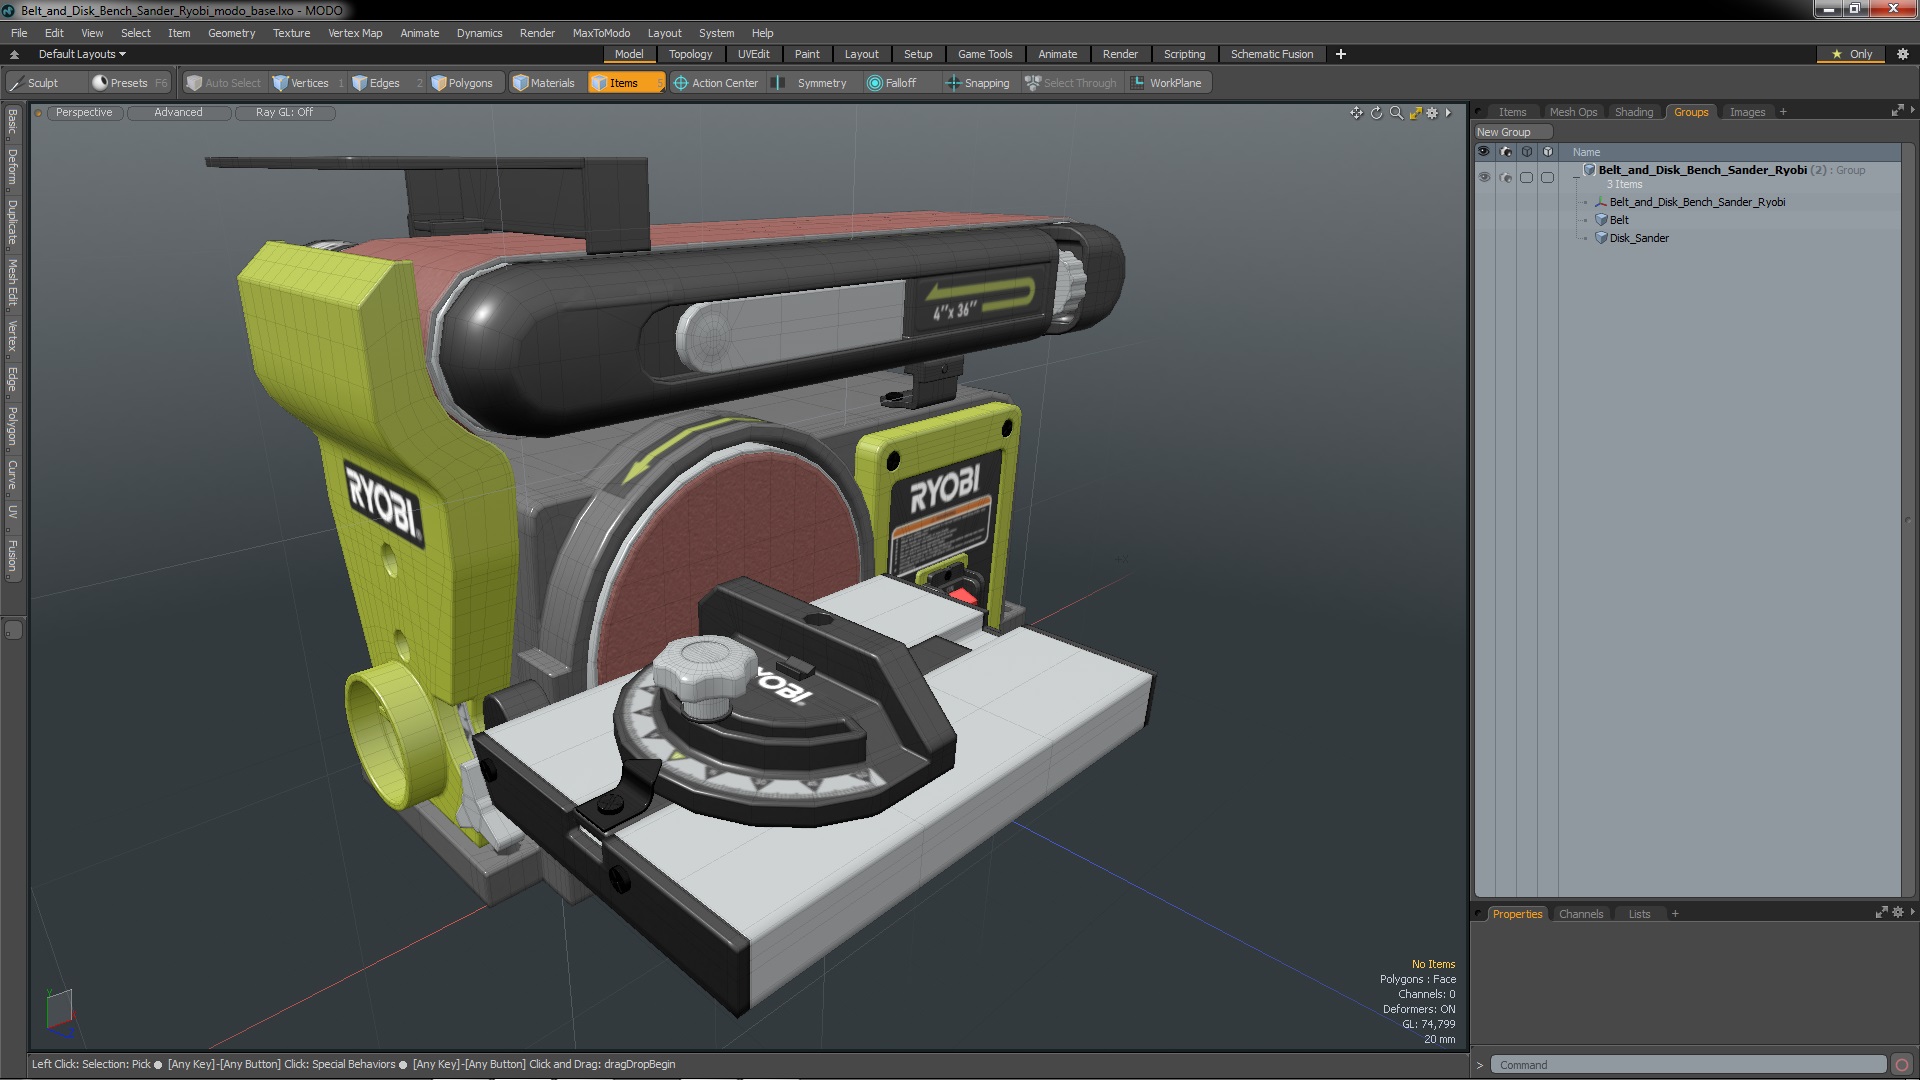This screenshot has width=1920, height=1080.
Task: Click the viewport zoom magnifier icon
Action: [1396, 113]
